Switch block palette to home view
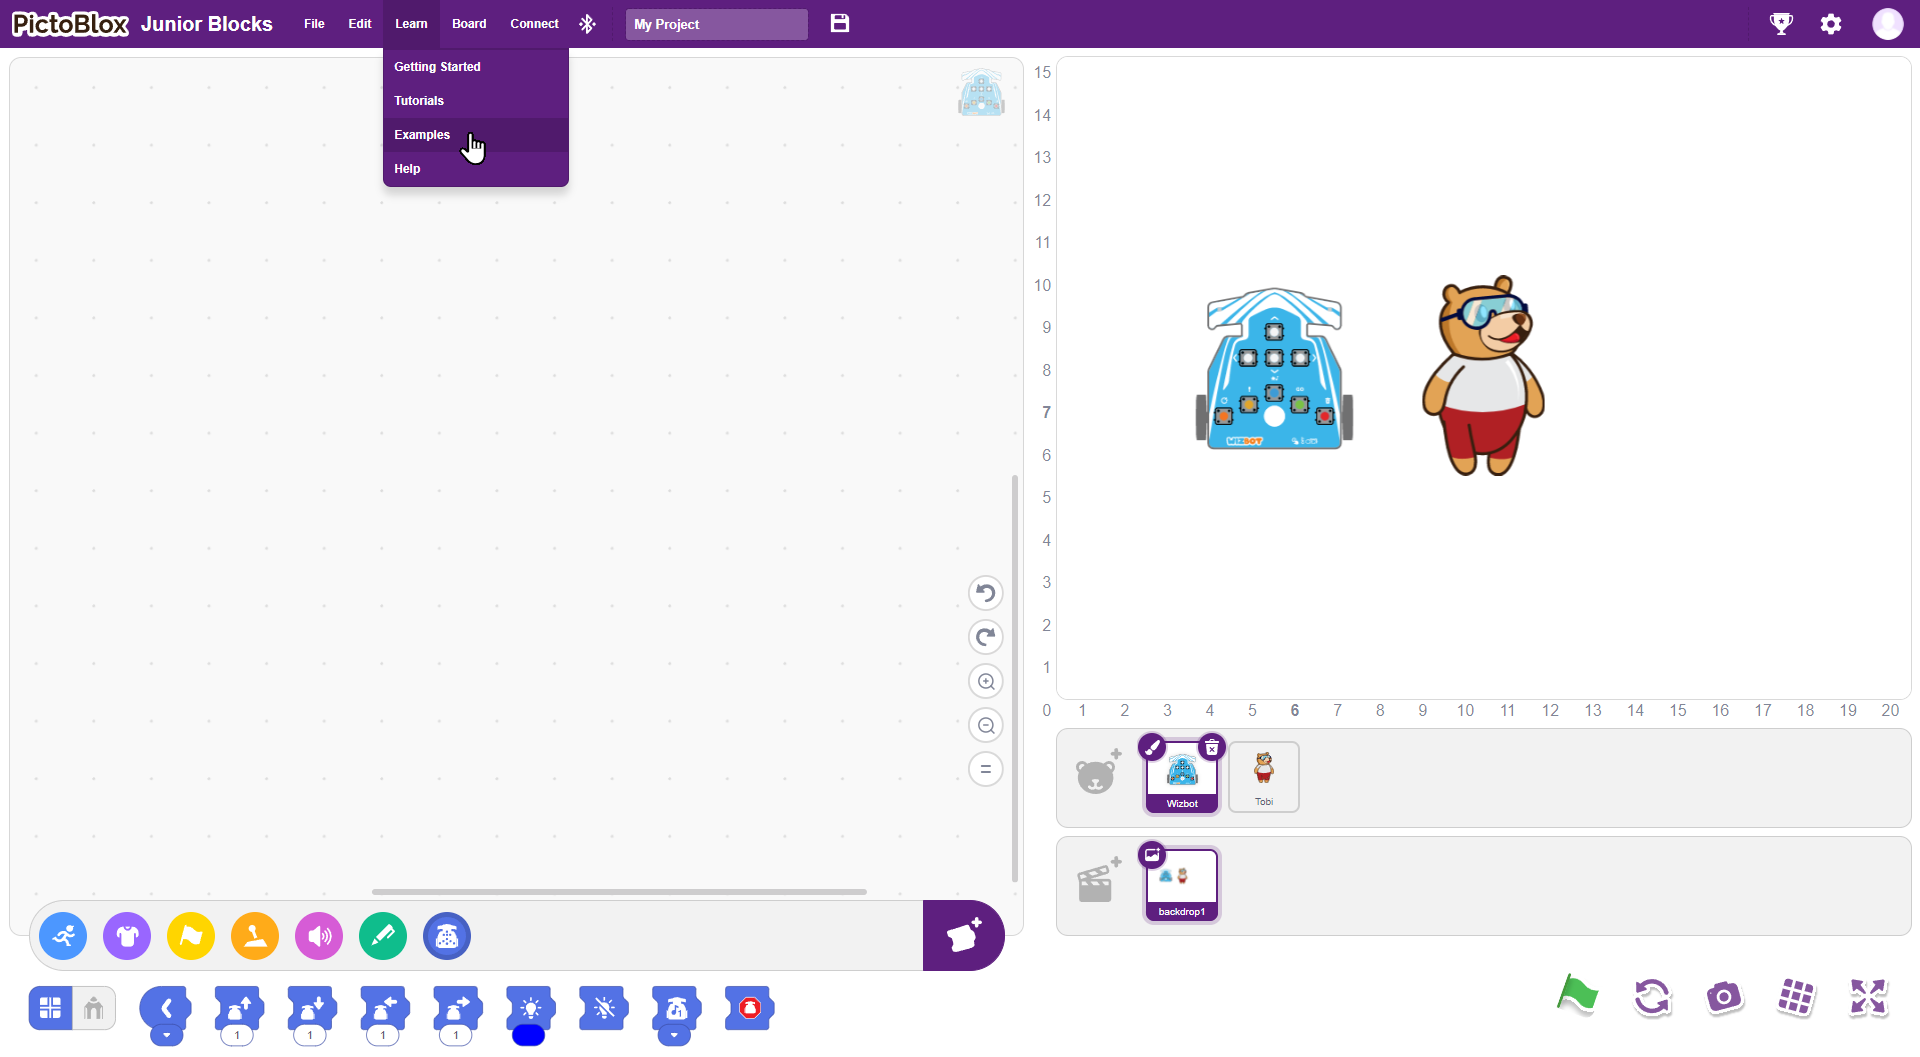 (94, 1008)
